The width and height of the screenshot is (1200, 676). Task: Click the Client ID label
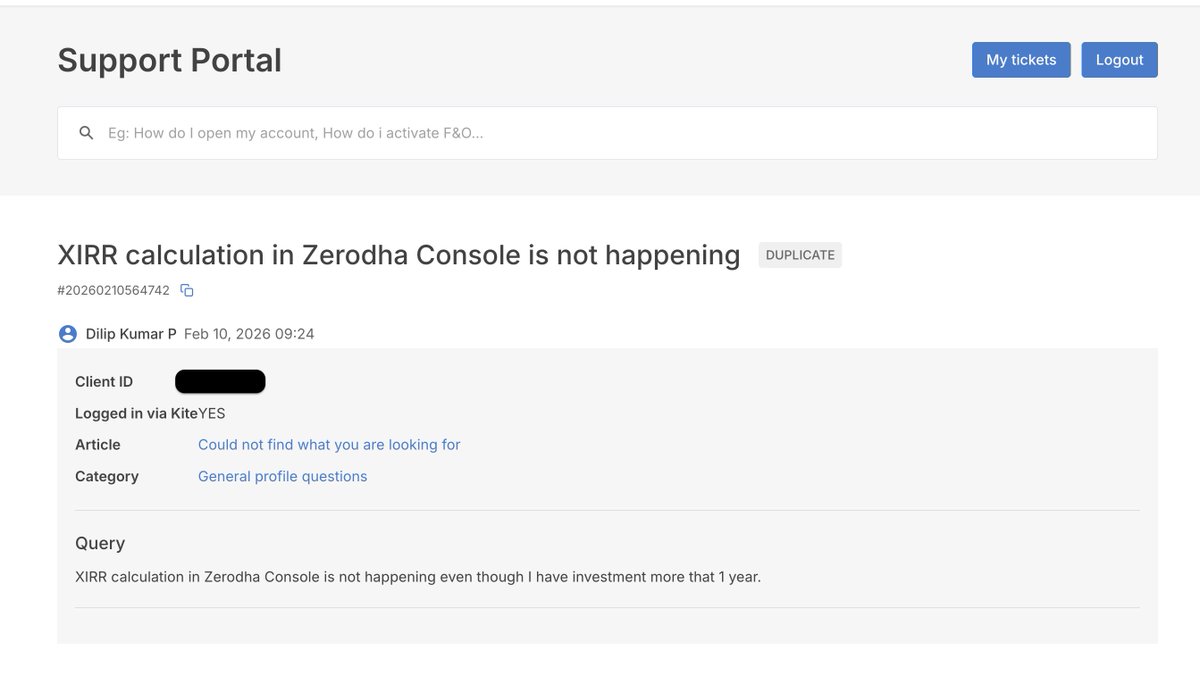(x=104, y=382)
